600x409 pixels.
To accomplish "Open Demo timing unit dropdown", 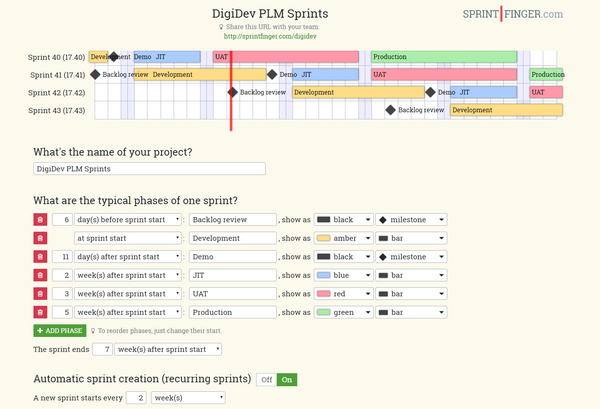I will [128, 257].
